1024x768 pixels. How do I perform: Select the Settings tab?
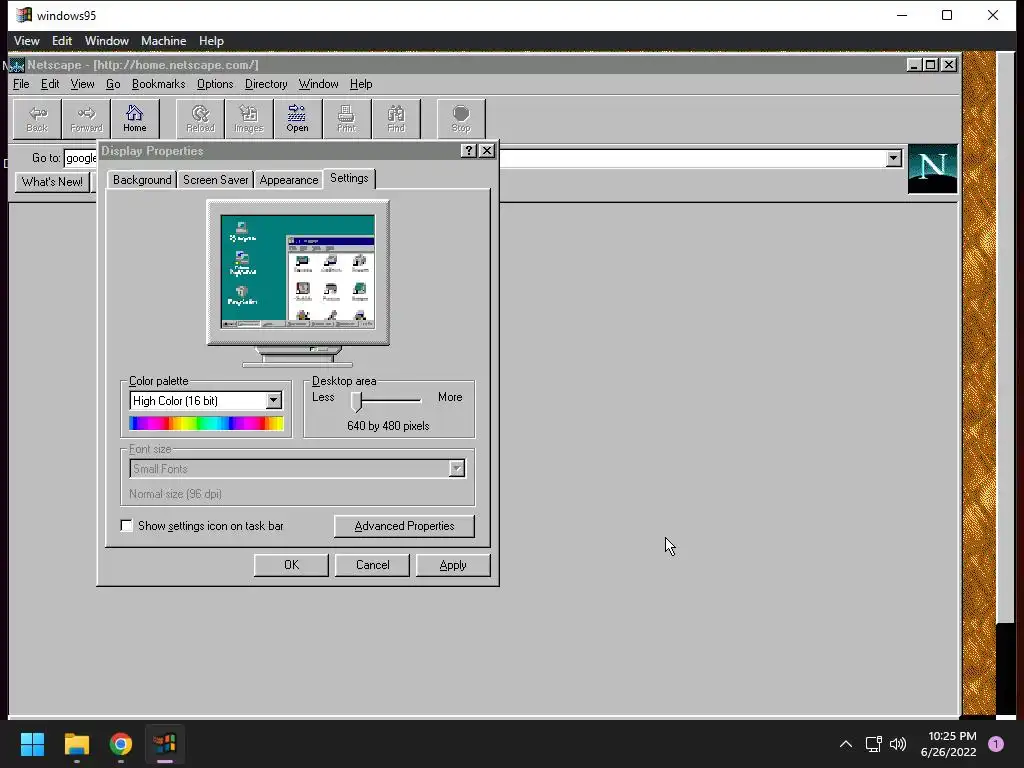tap(349, 178)
